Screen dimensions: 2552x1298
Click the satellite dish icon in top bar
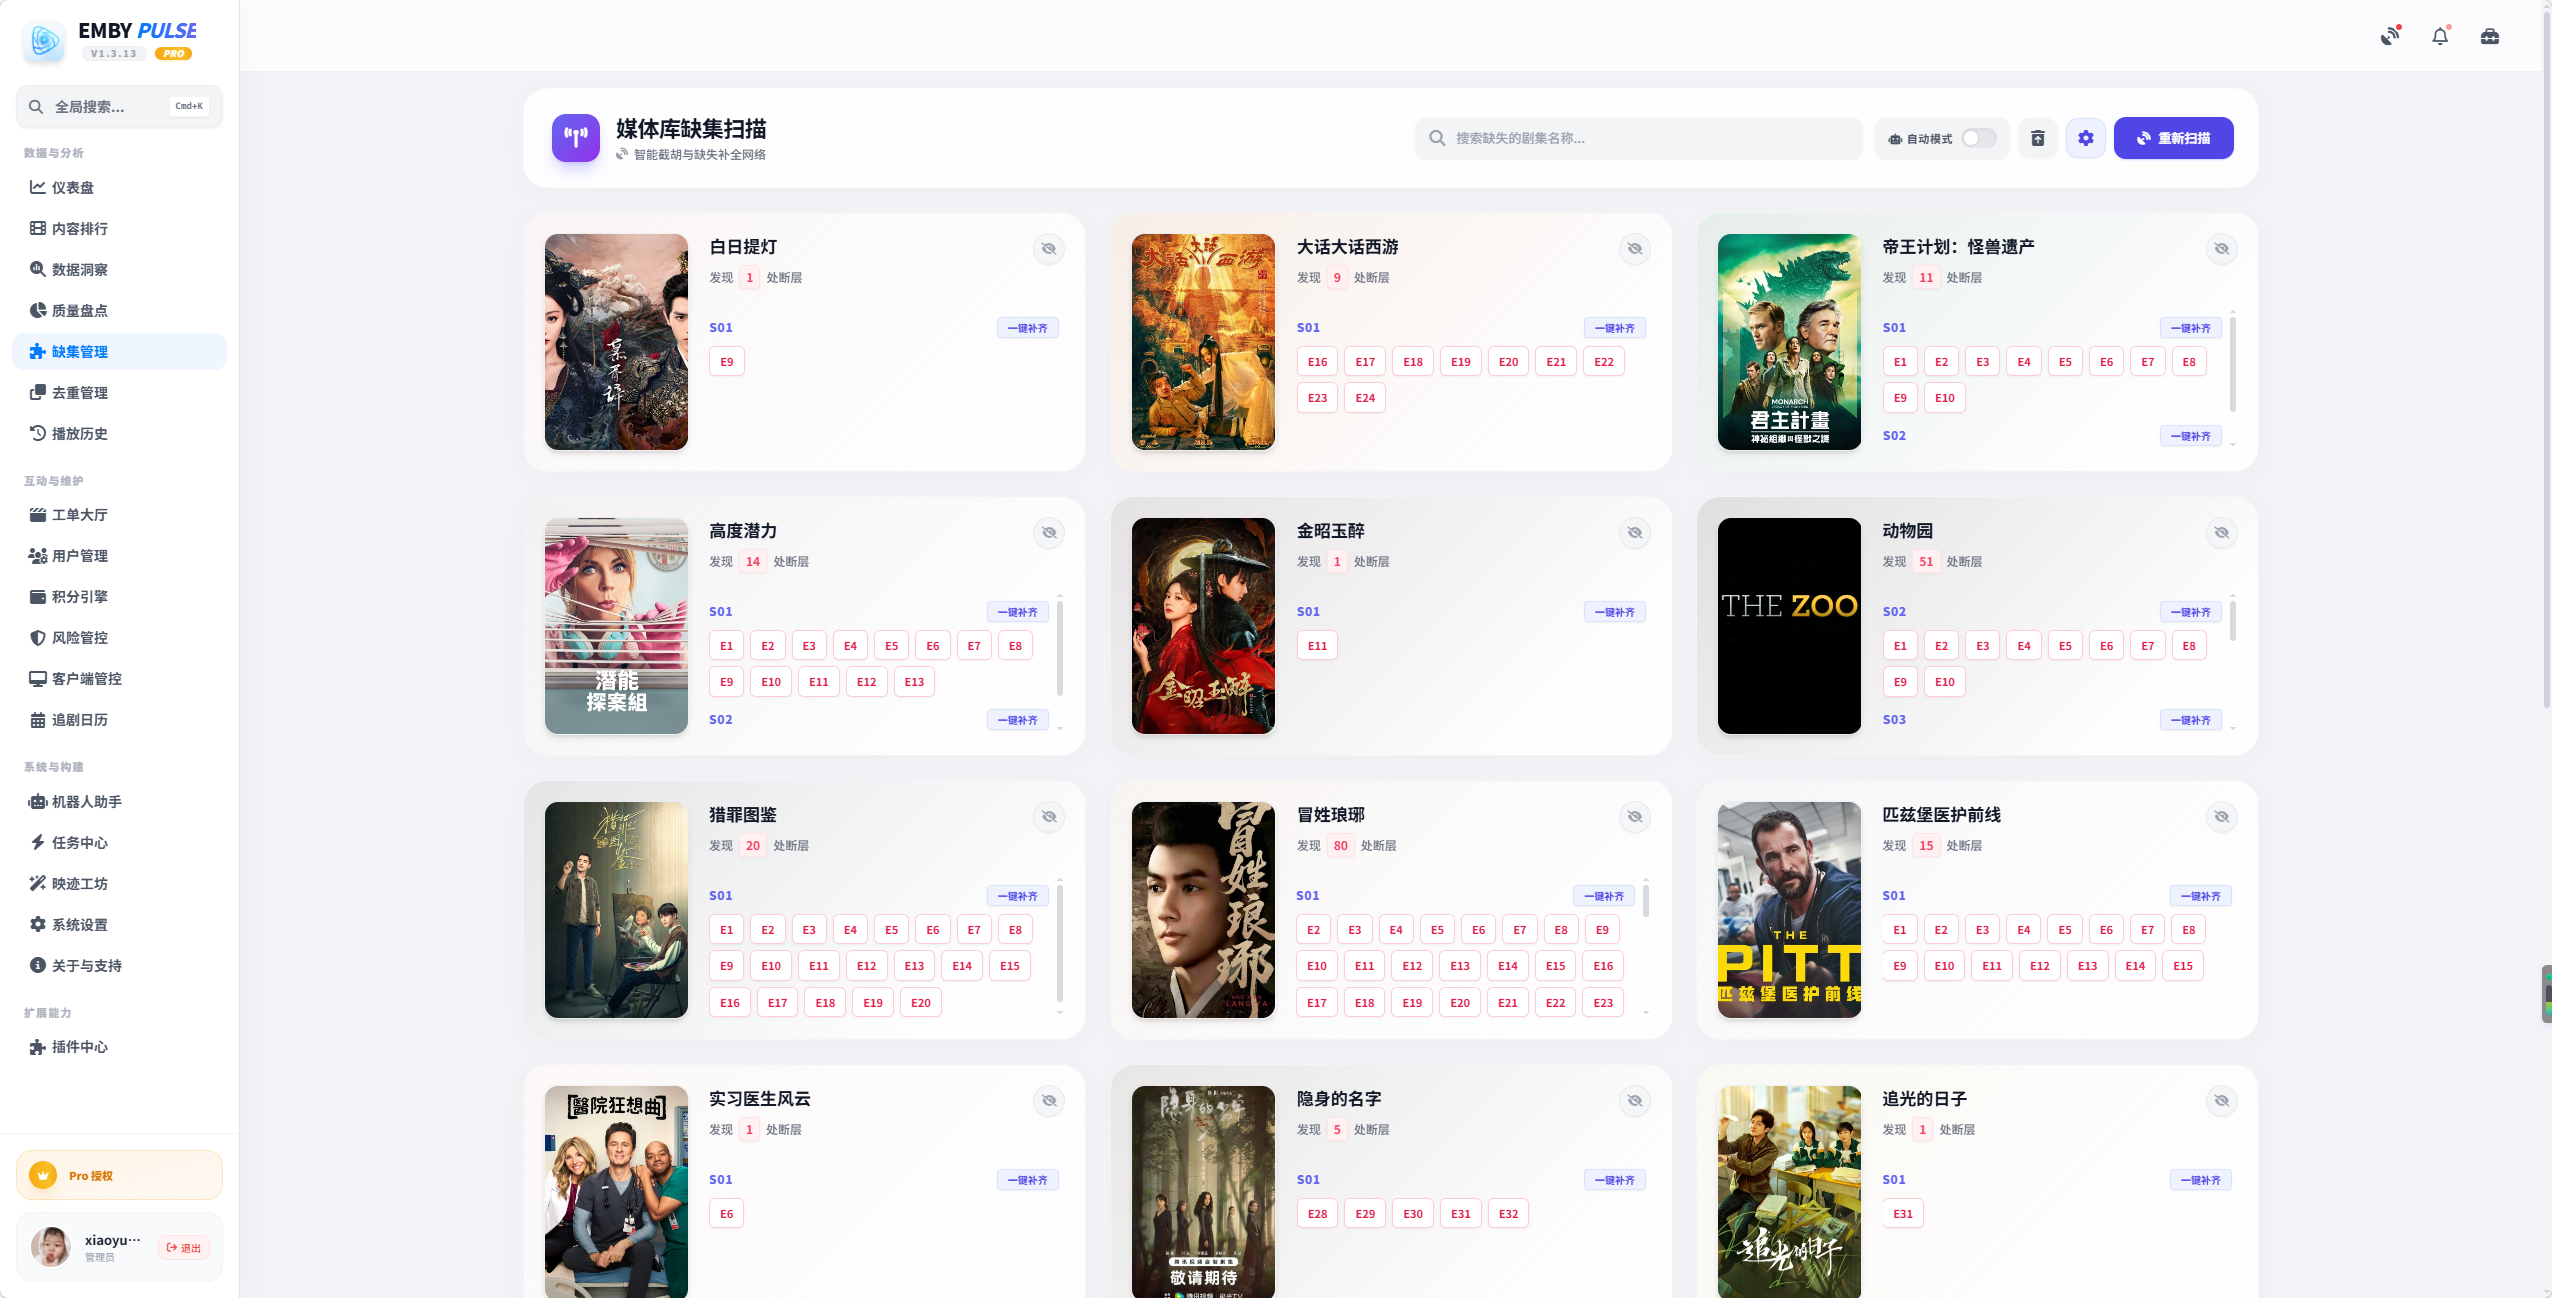coord(2390,36)
